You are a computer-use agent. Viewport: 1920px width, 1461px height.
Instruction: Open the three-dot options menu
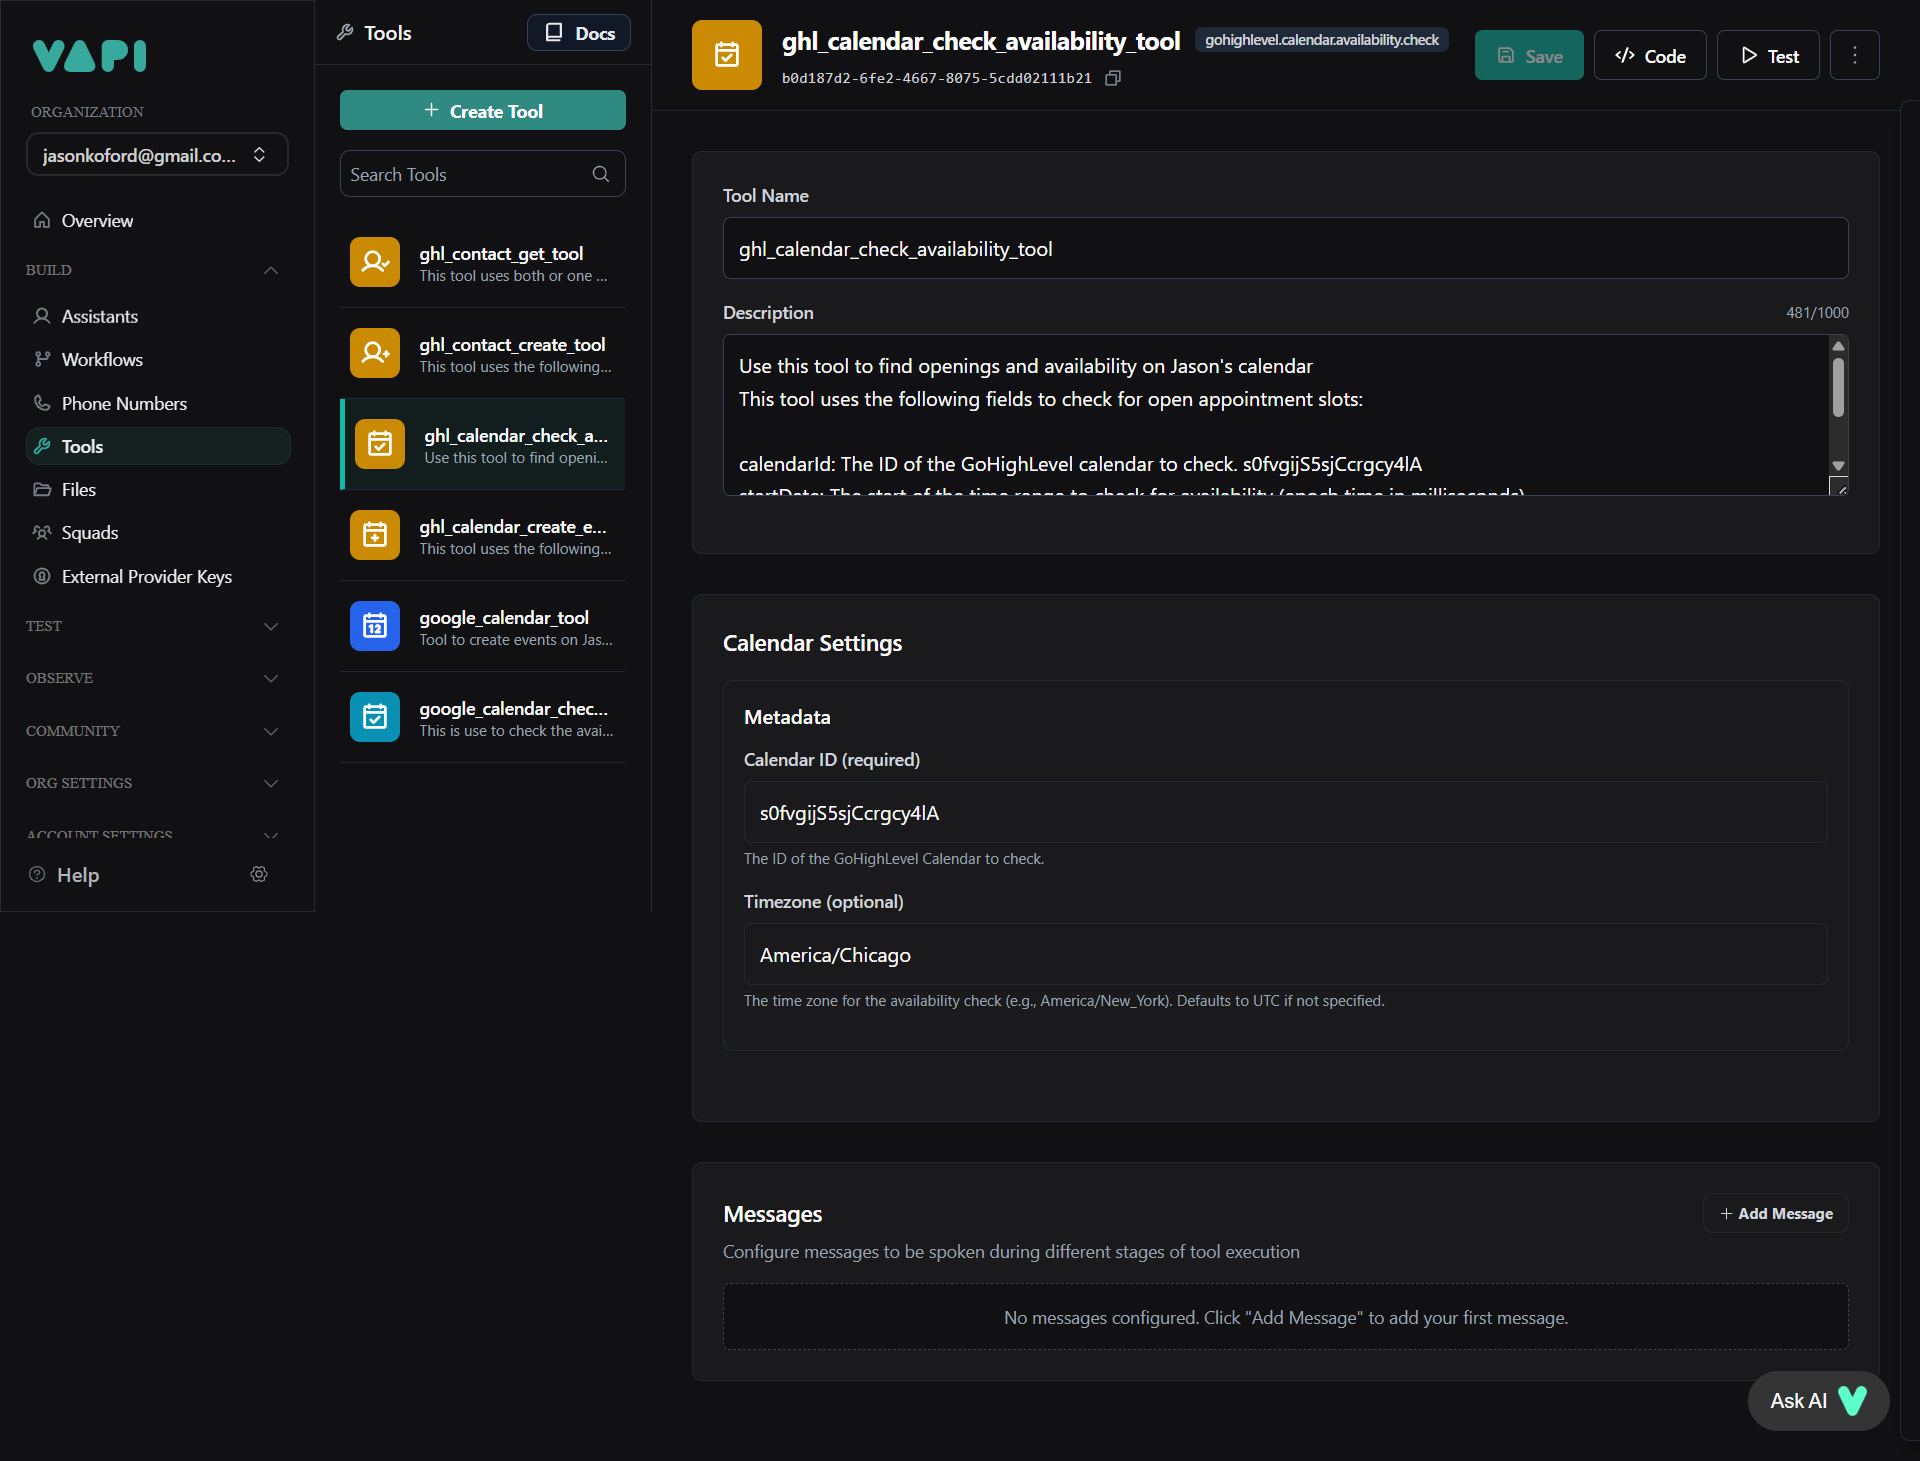[1855, 55]
